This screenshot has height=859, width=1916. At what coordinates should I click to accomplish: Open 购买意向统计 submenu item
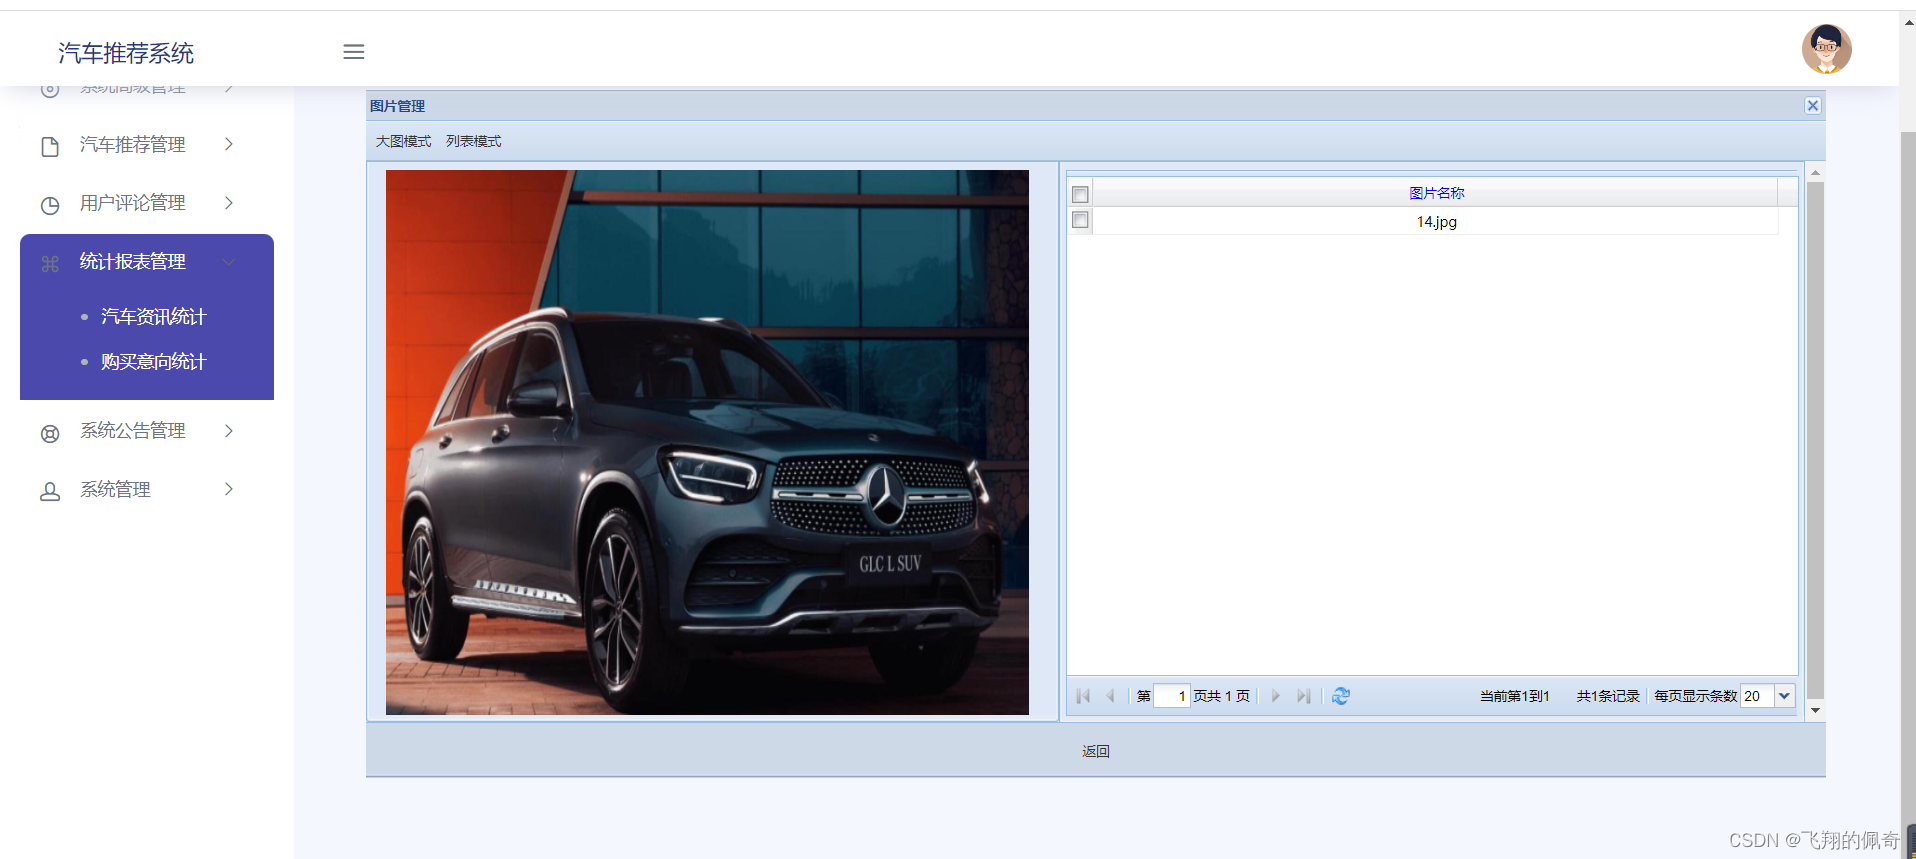153,362
